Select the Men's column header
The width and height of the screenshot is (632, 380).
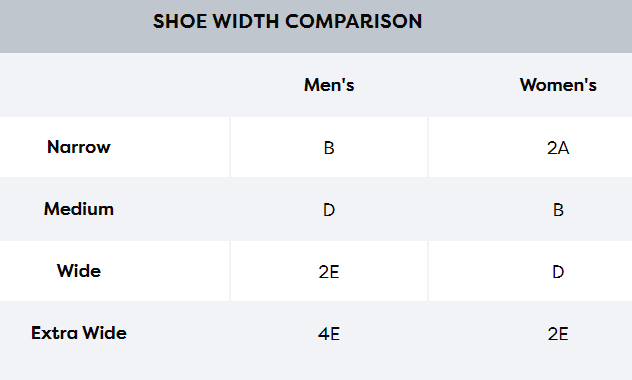coord(329,85)
